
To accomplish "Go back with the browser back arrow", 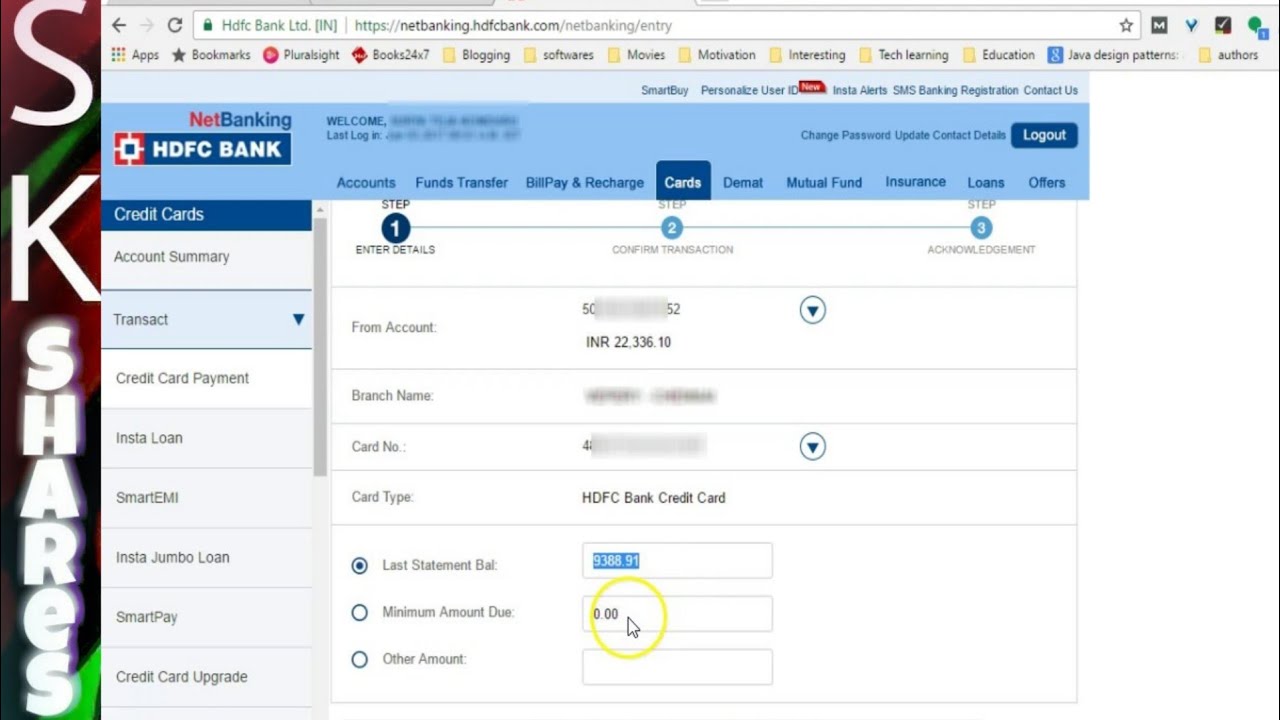I will coord(119,25).
